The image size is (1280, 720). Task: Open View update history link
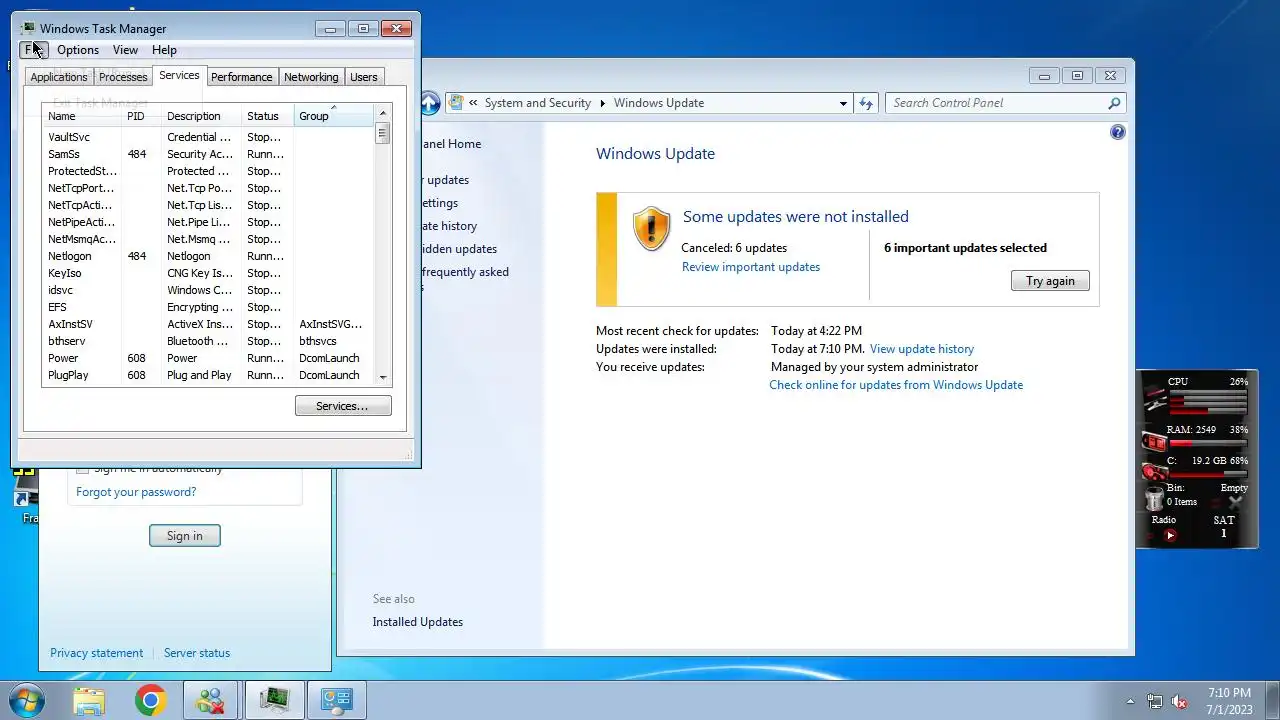tap(922, 349)
